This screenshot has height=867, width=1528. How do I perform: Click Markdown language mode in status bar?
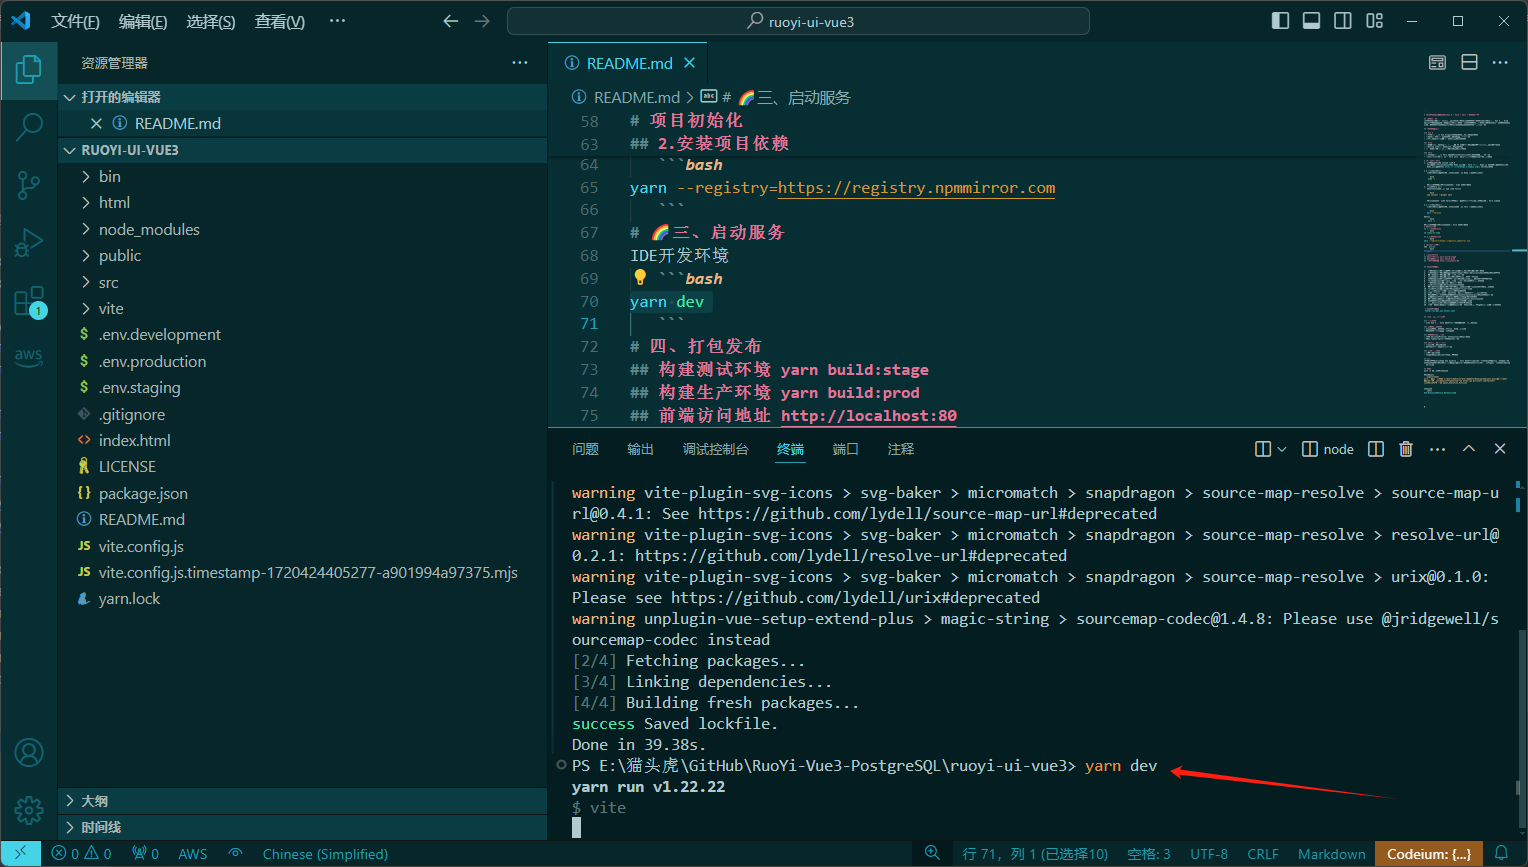tap(1331, 854)
